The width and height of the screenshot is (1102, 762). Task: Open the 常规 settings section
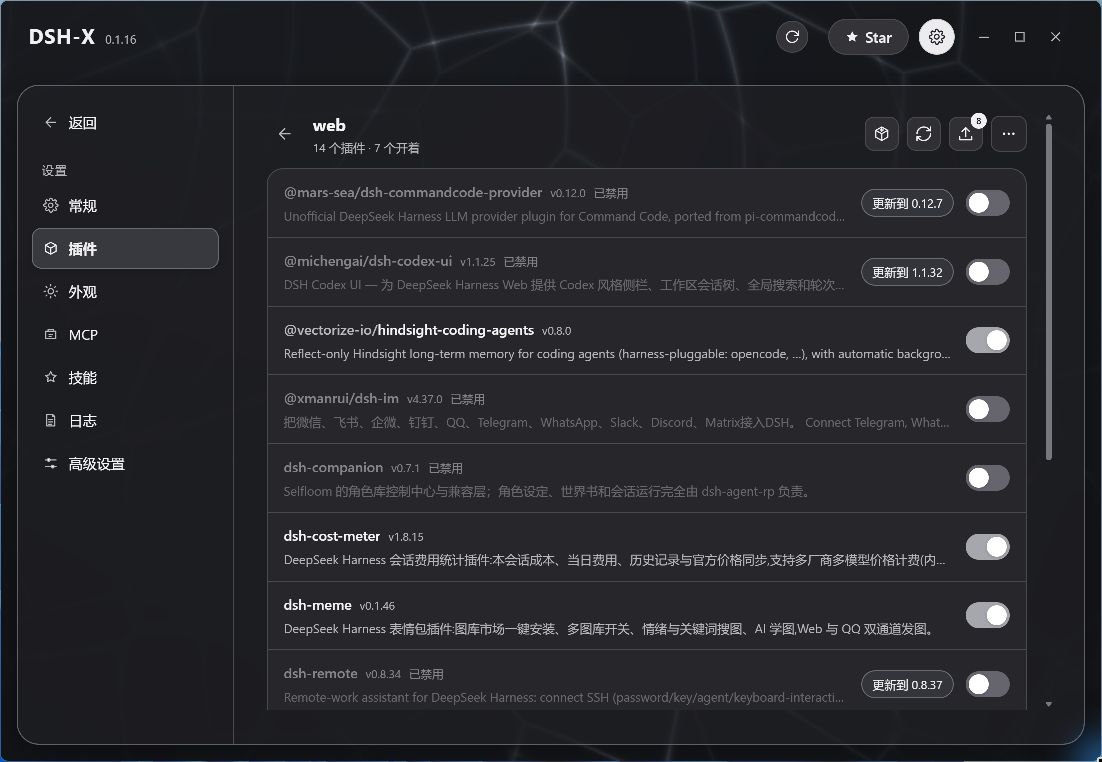click(125, 206)
